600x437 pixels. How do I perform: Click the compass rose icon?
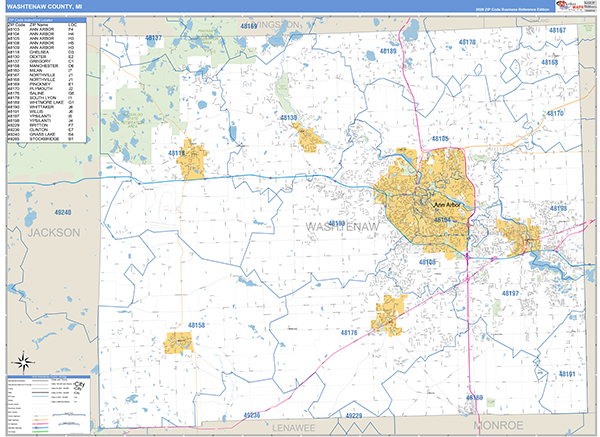click(21, 362)
